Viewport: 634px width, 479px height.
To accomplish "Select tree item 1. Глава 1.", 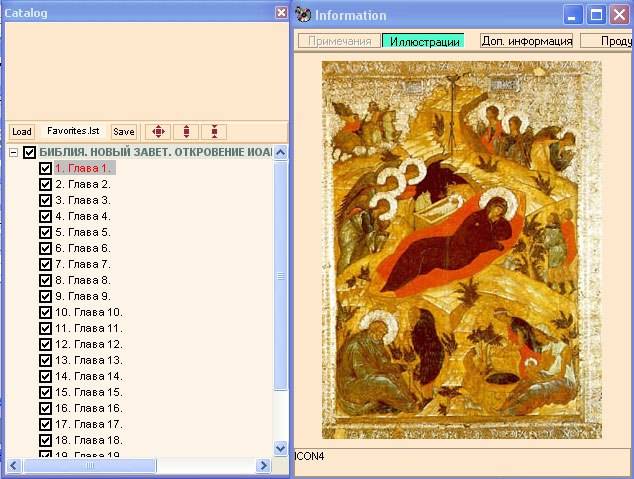I will (x=85, y=168).
